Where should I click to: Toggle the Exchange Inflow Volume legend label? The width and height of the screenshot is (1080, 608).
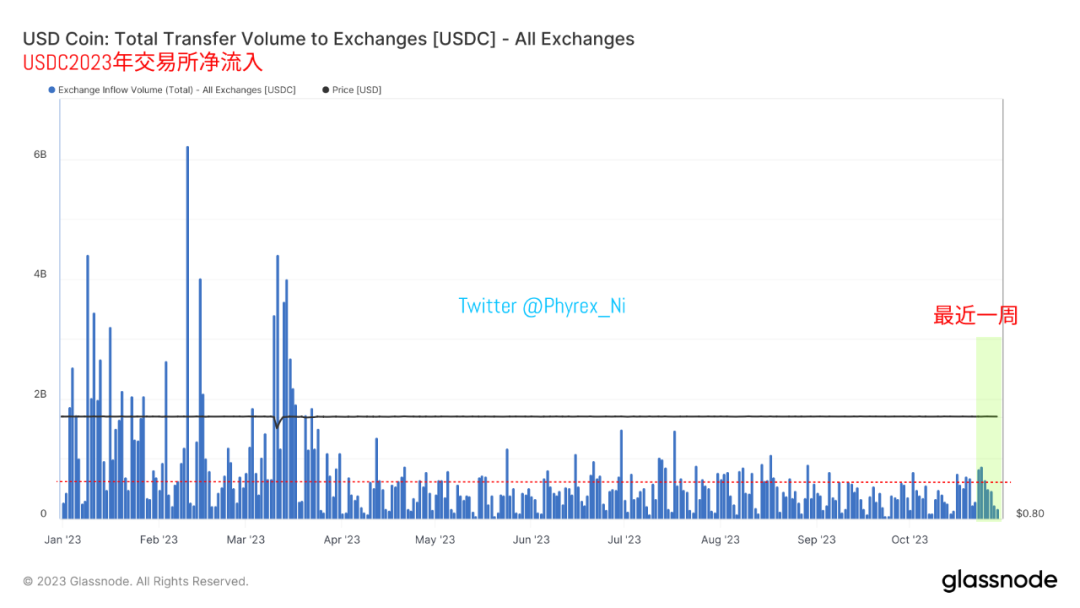point(177,90)
